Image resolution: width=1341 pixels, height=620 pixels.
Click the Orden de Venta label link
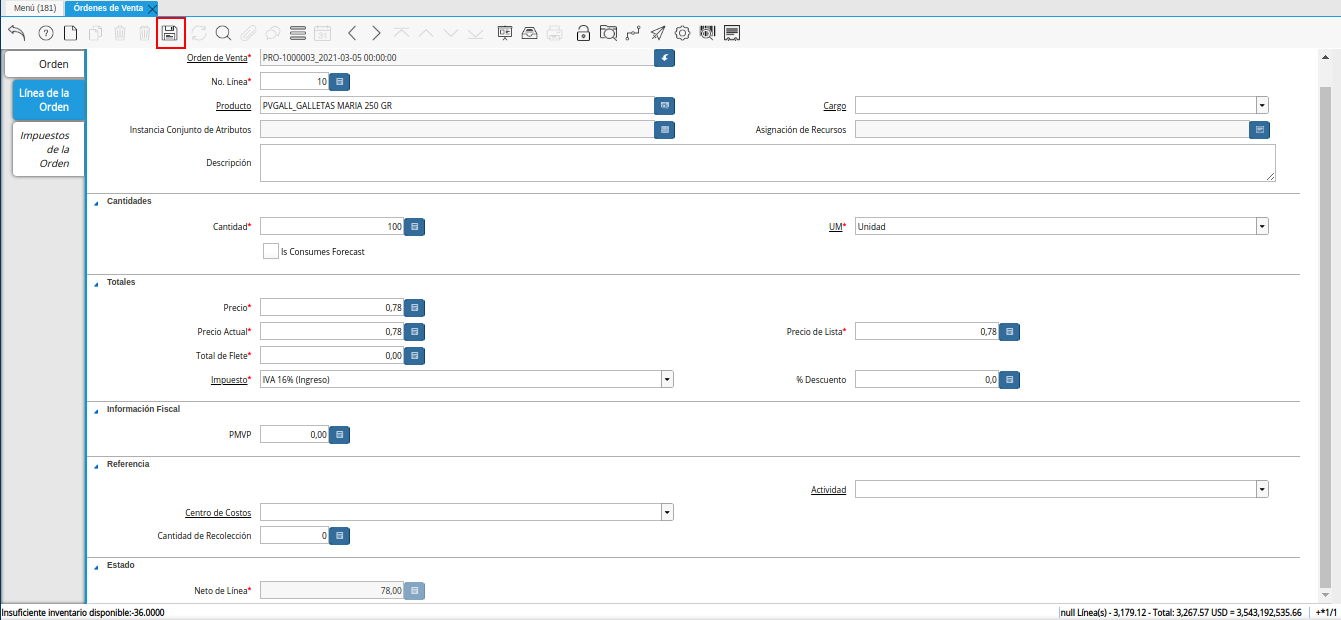(218, 58)
